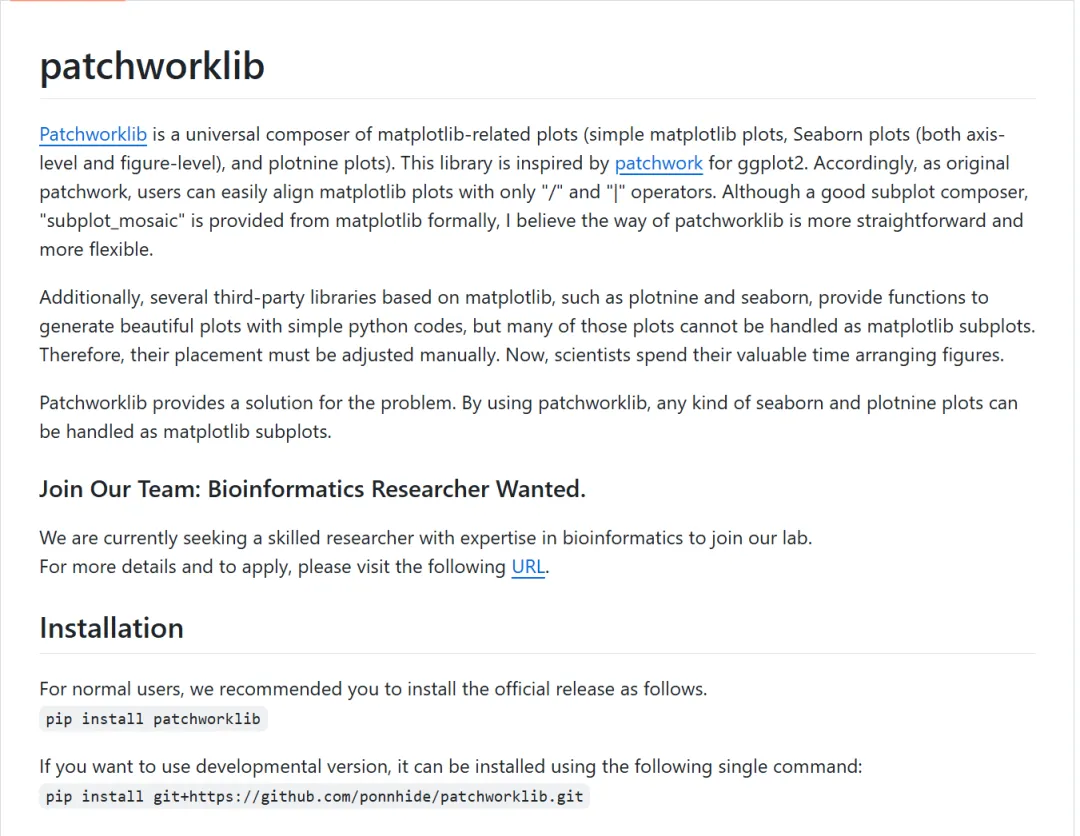1080x836 pixels.
Task: Click the phrase This library is inspired by
Action: pos(502,163)
